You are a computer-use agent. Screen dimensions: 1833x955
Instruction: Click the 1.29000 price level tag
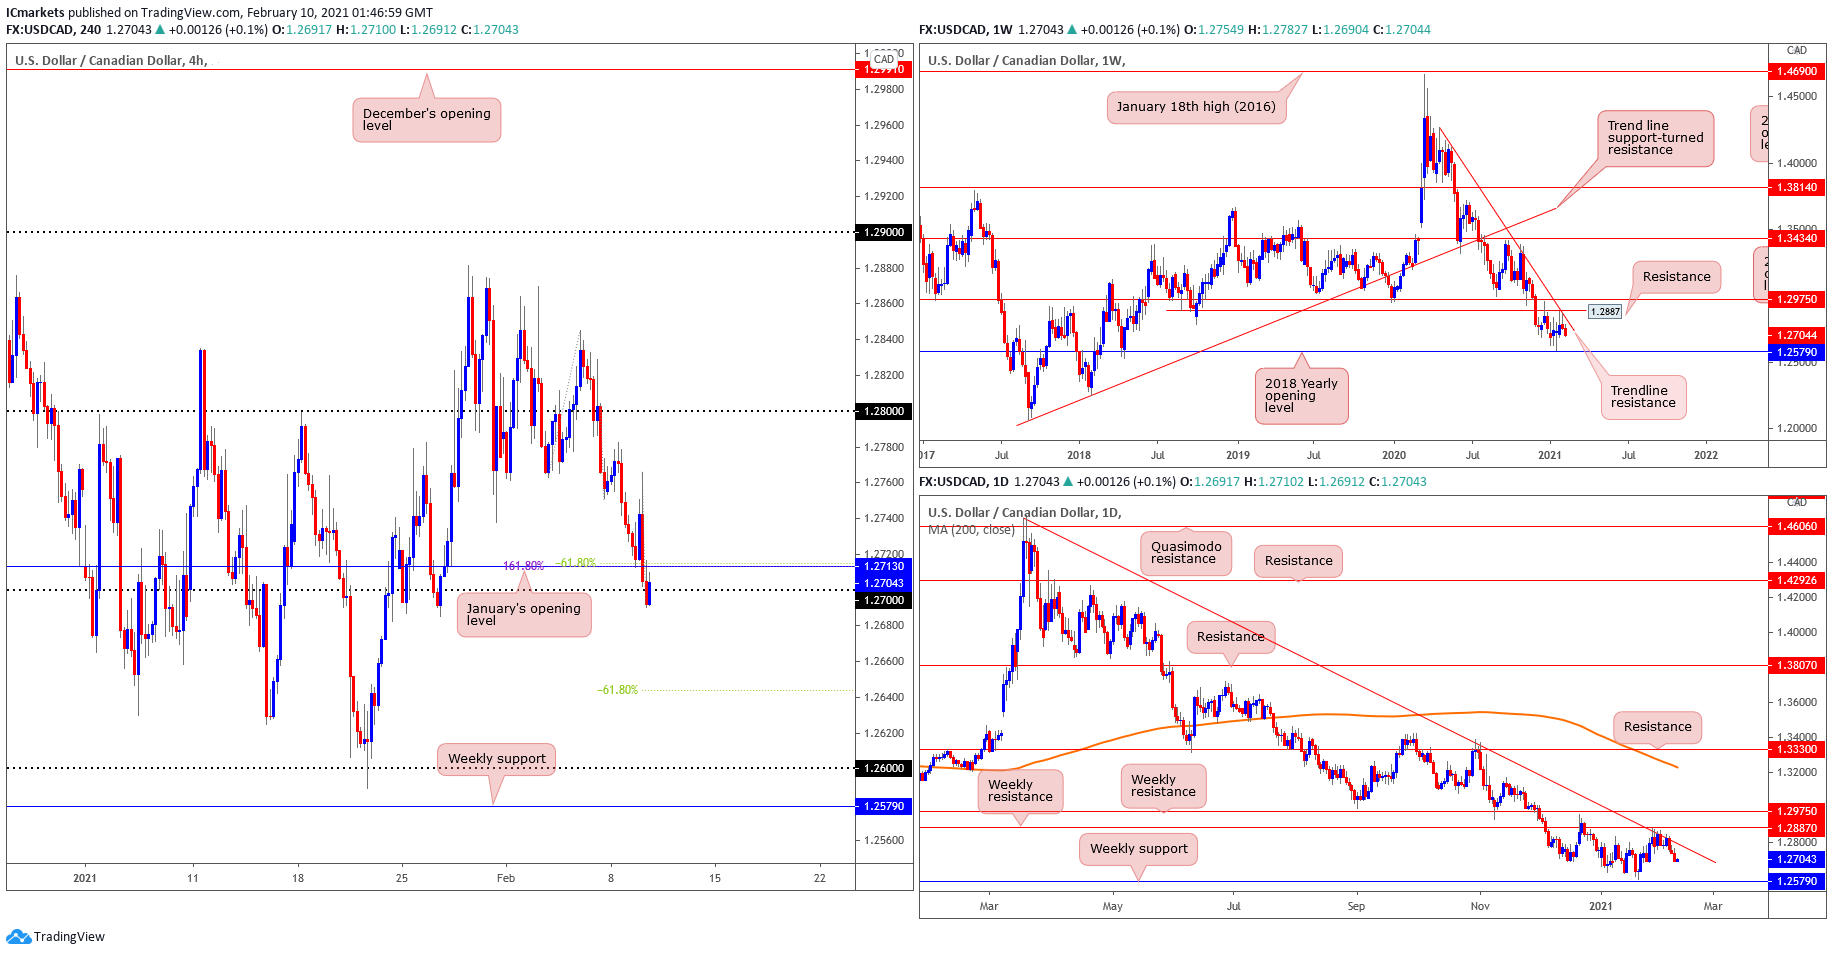[883, 232]
